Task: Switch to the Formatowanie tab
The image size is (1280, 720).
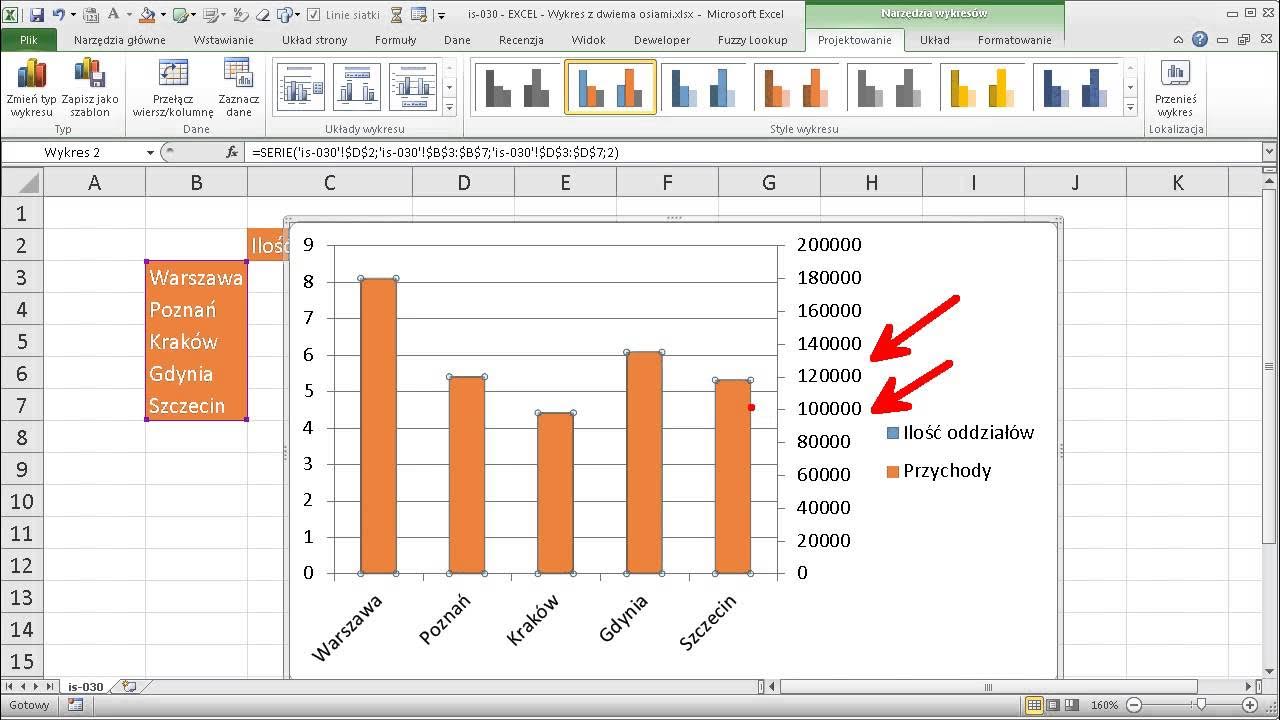Action: tap(1014, 40)
